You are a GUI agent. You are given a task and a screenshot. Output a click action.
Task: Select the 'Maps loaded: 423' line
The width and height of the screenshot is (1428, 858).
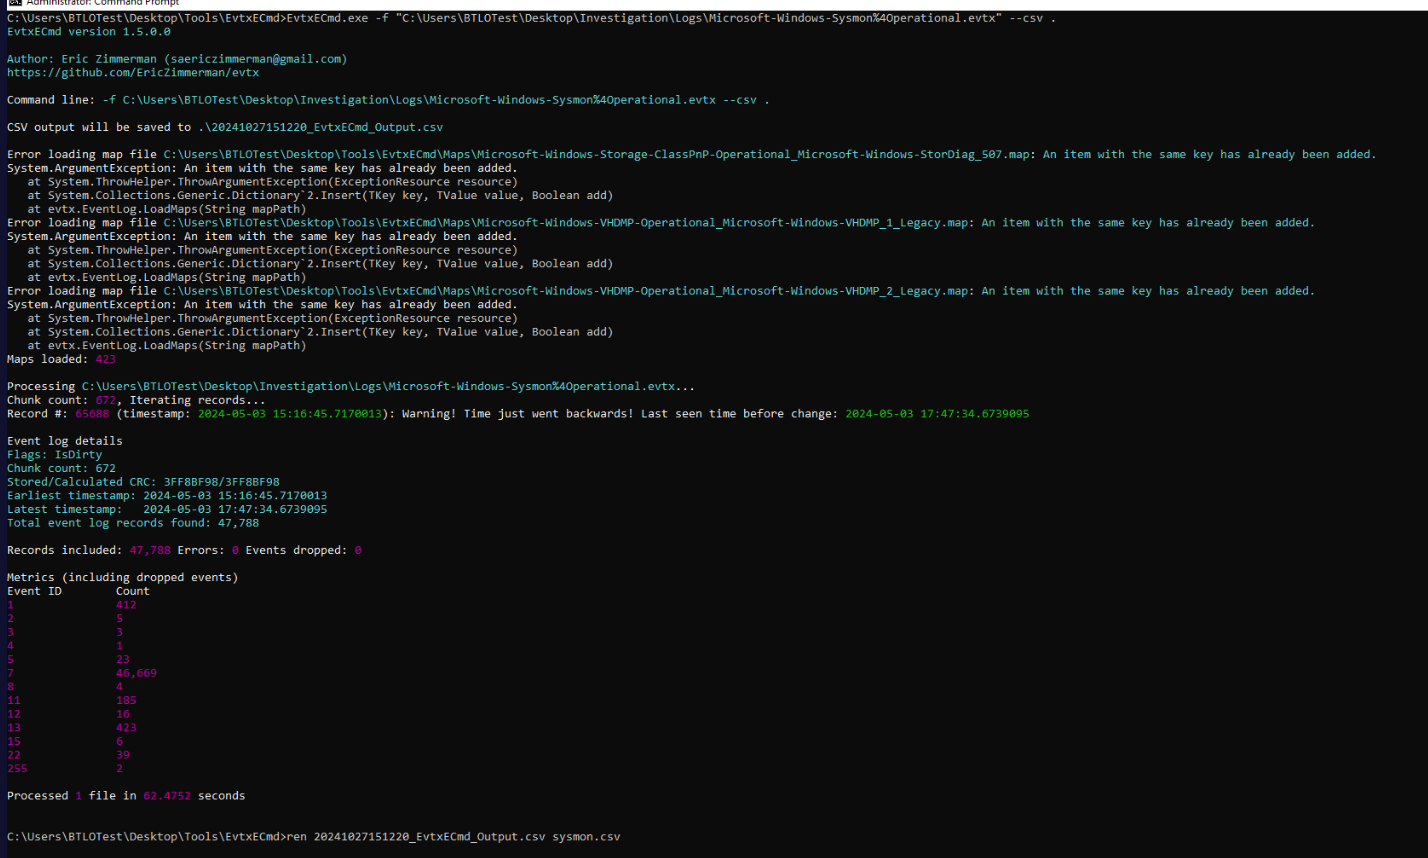62,358
